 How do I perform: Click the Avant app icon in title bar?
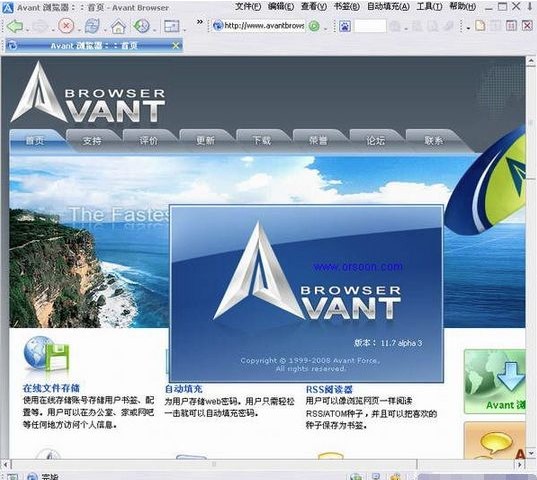(7, 7)
